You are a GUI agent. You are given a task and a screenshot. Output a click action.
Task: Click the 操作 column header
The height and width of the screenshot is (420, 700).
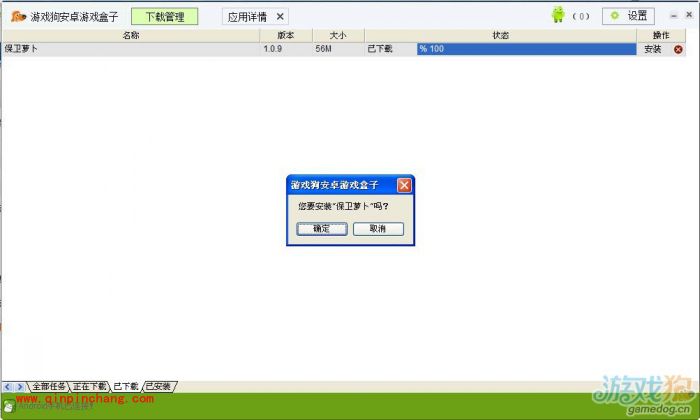click(661, 35)
